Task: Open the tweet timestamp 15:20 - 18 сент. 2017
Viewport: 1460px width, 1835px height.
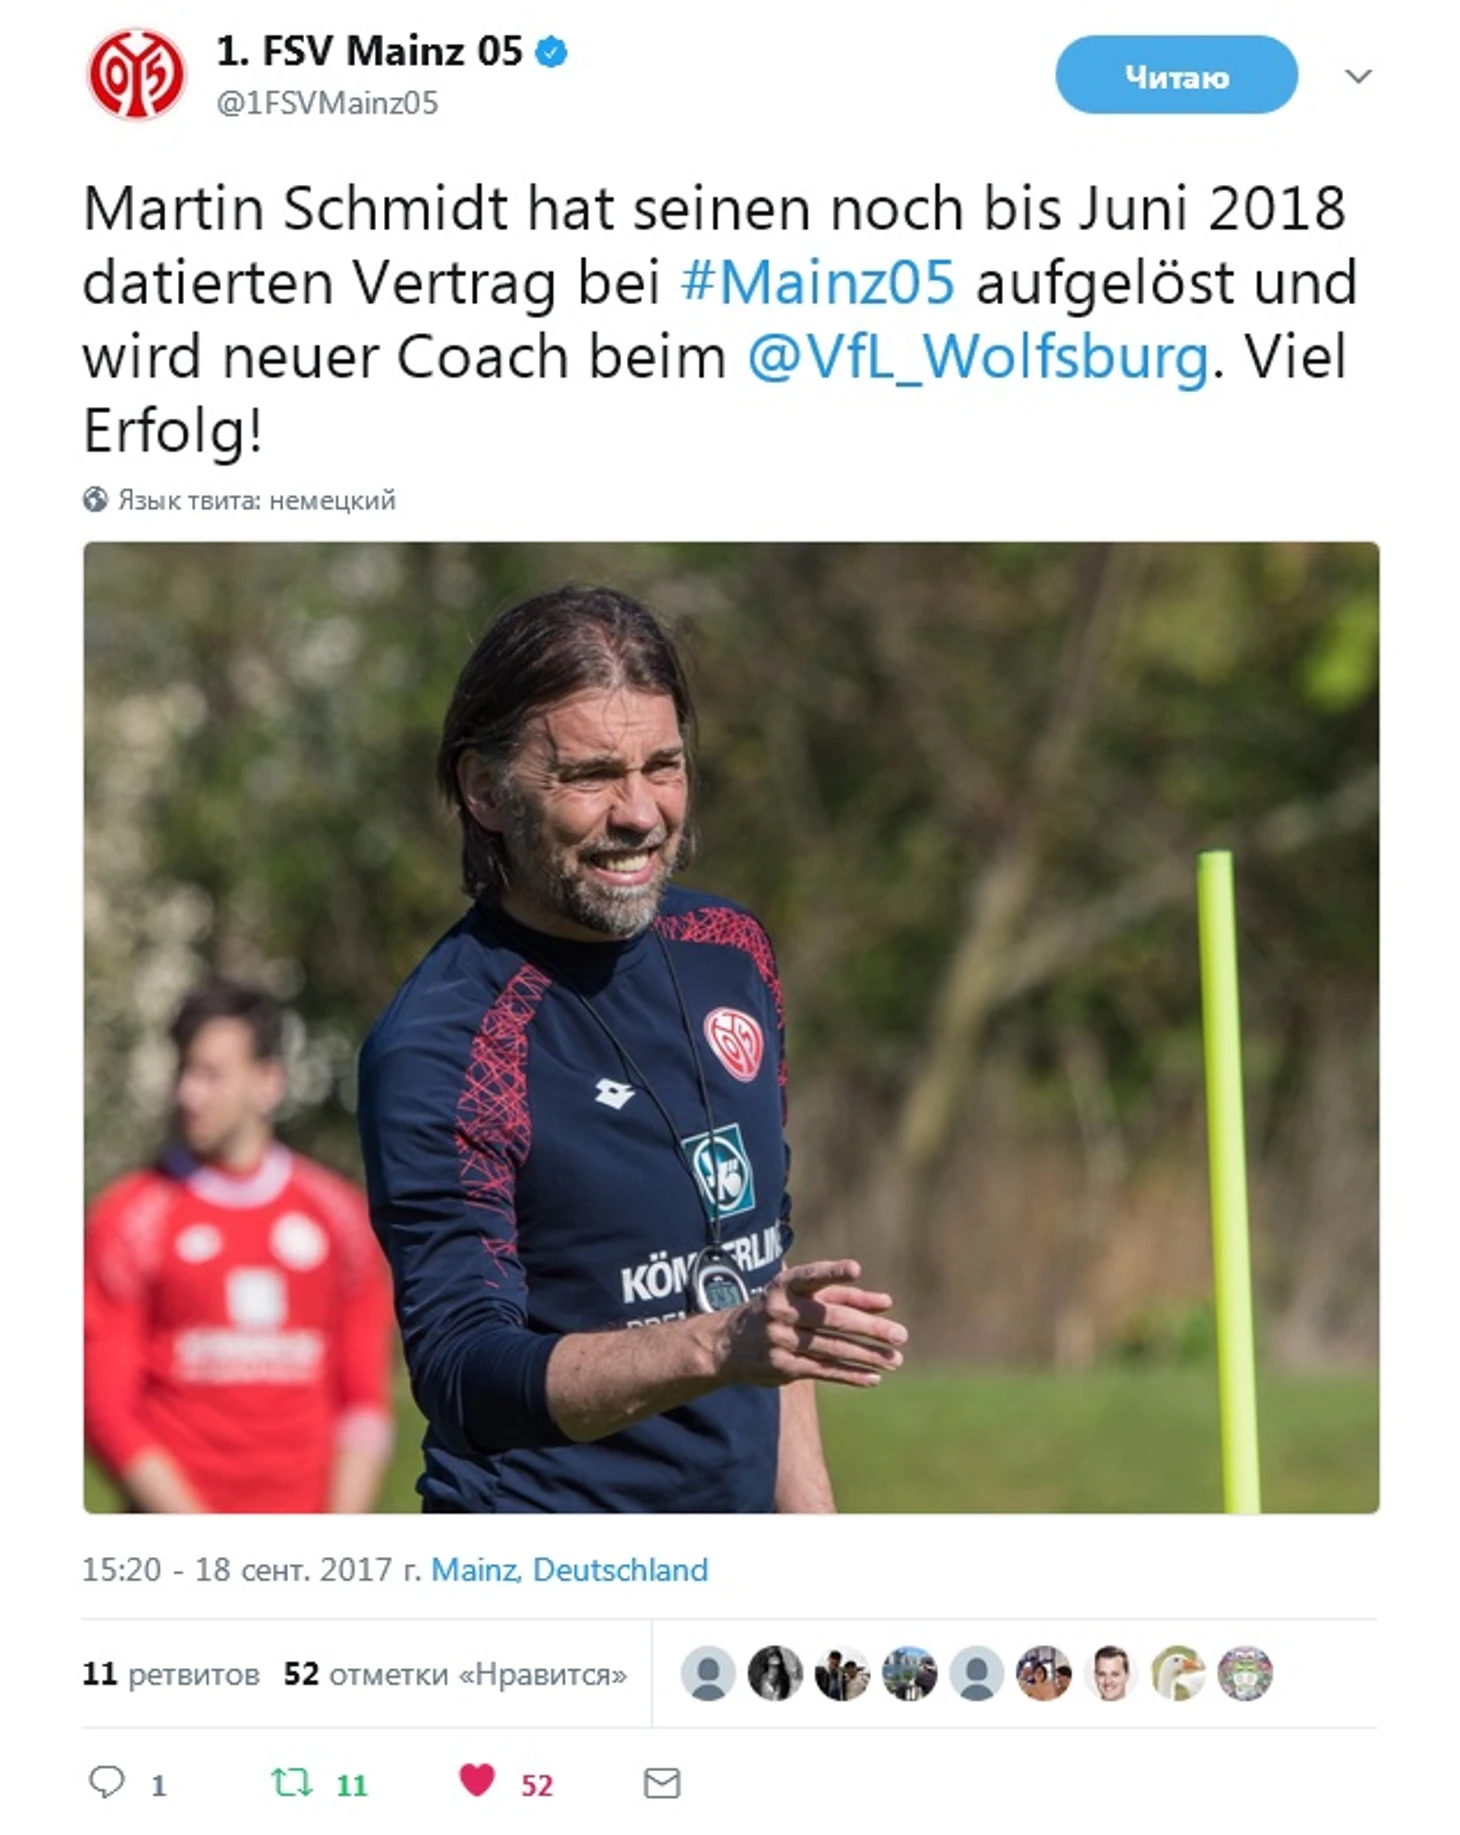Action: coord(250,1569)
